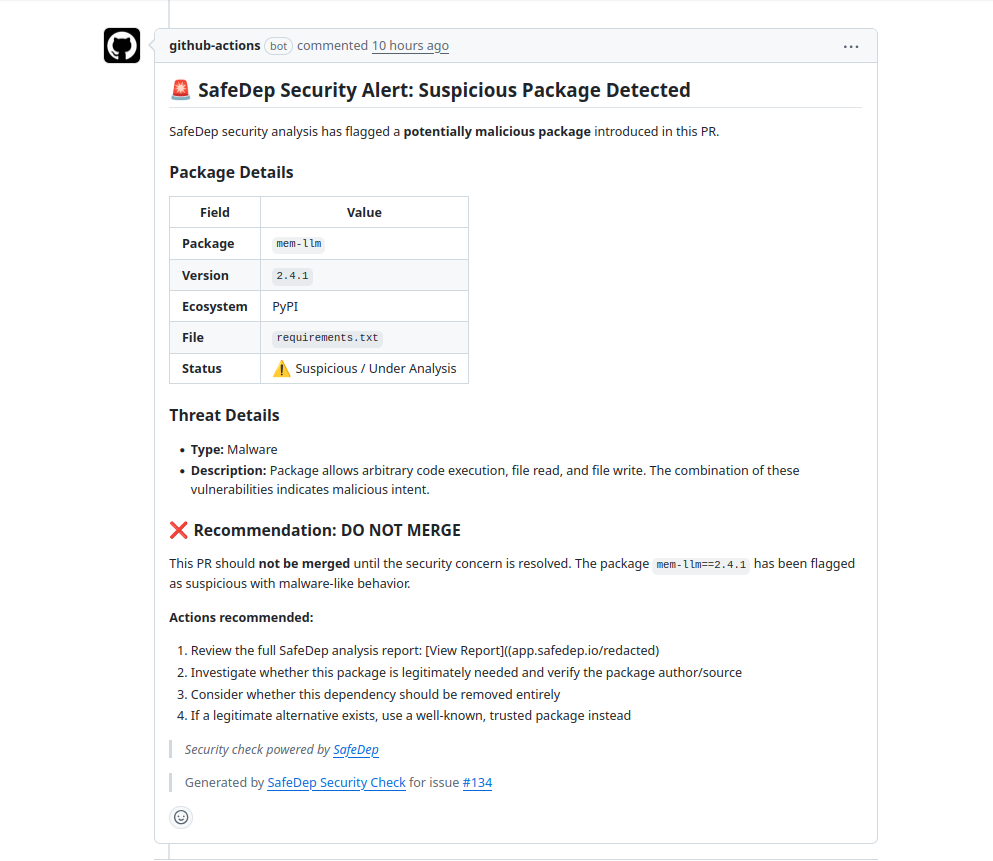The width and height of the screenshot is (993, 861).
Task: Click the SafeDep Security Check link
Action: (336, 782)
